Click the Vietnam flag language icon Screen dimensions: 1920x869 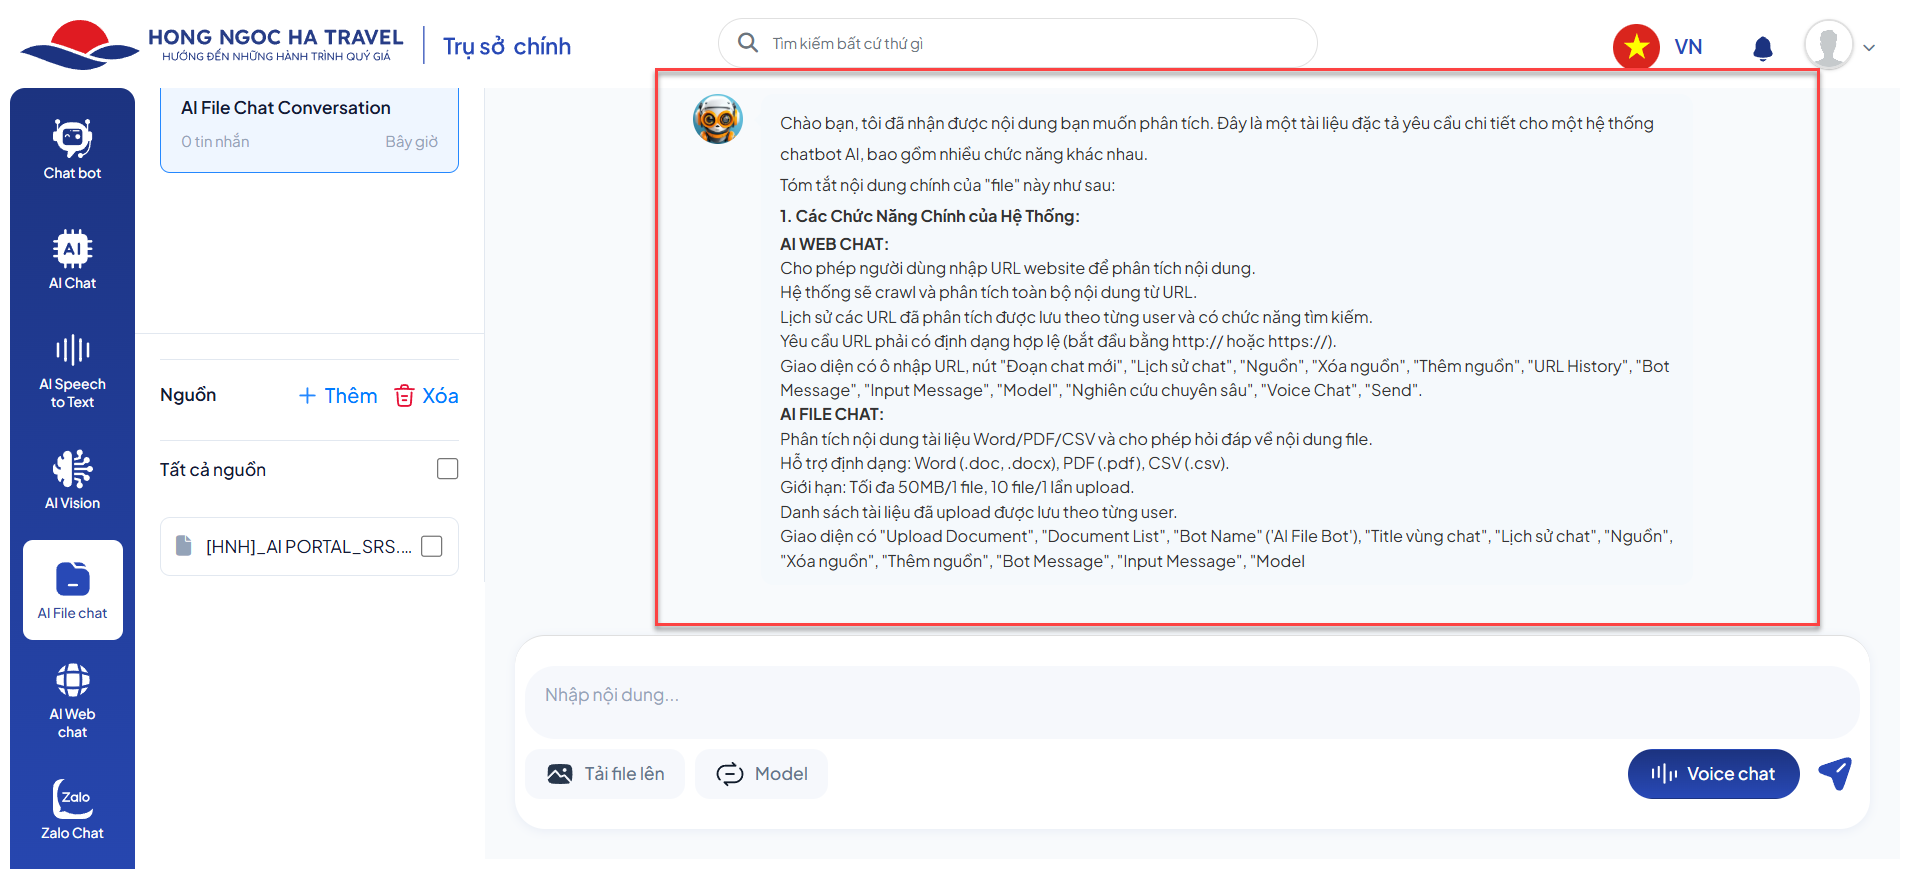pos(1636,47)
